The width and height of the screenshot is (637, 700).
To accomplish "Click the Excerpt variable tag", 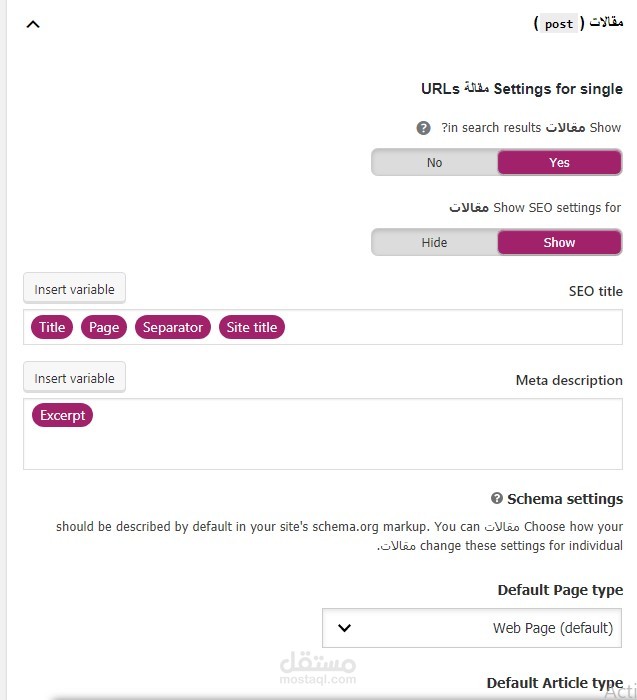I will click(x=63, y=415).
